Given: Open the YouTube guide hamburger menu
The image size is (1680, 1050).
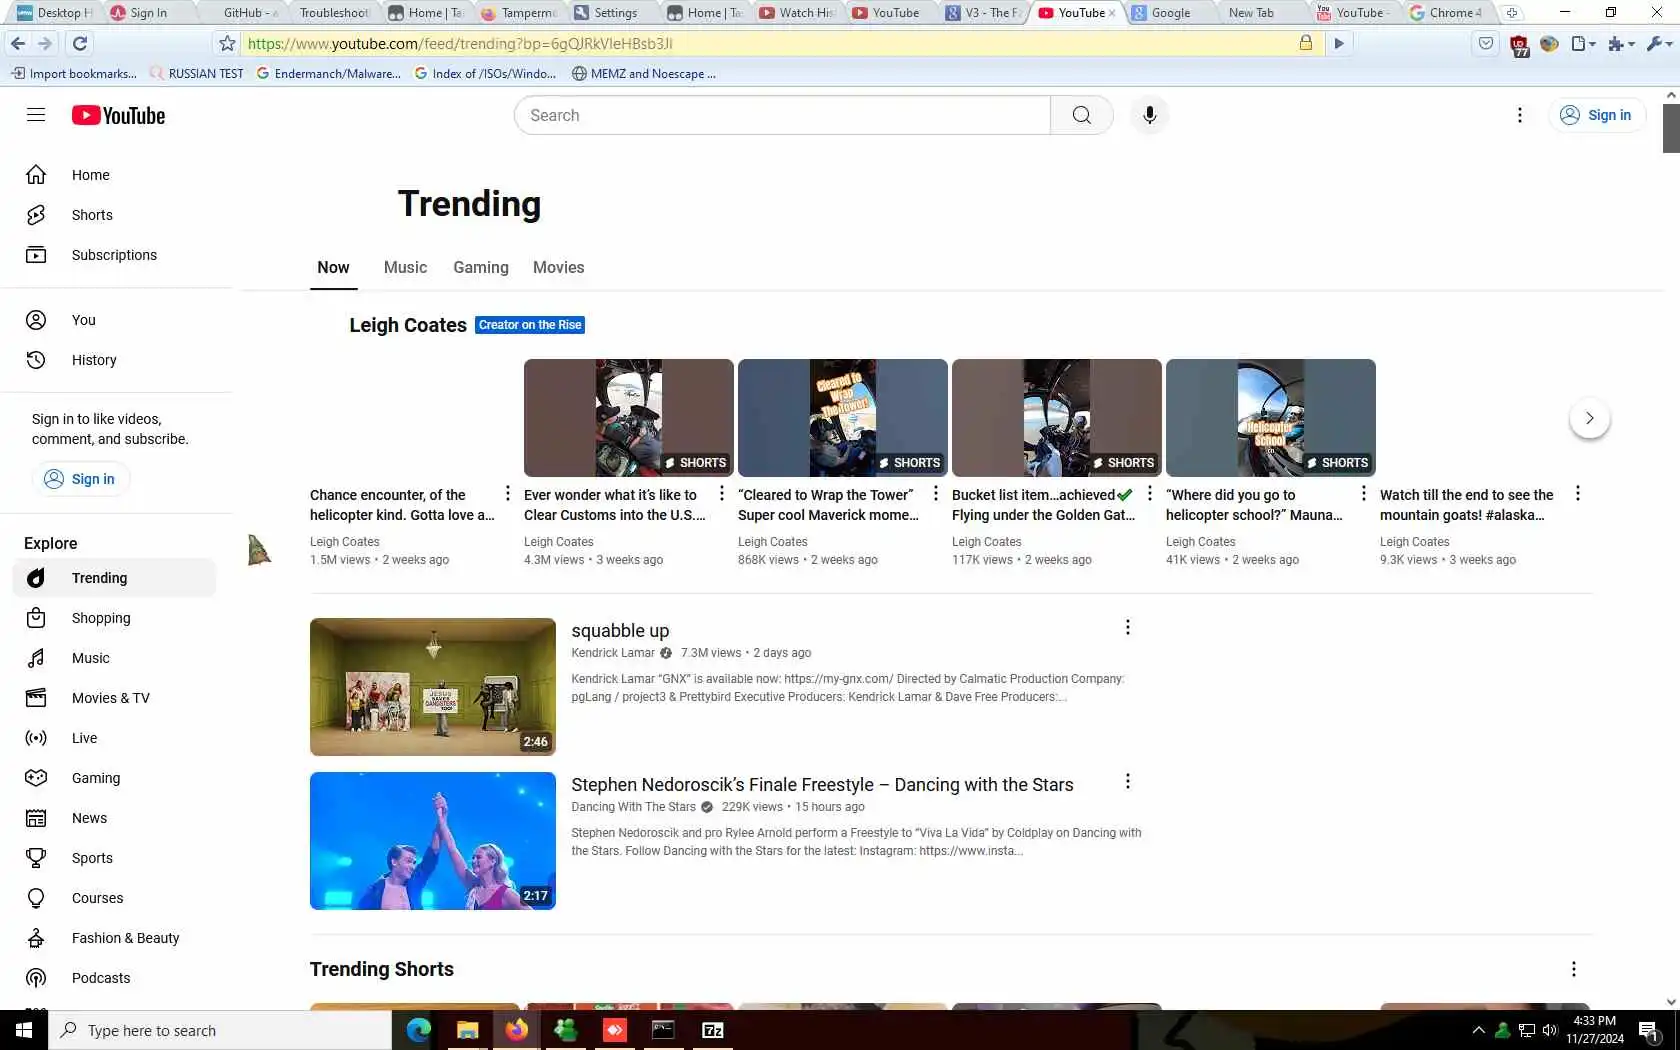Looking at the screenshot, I should pyautogui.click(x=36, y=115).
